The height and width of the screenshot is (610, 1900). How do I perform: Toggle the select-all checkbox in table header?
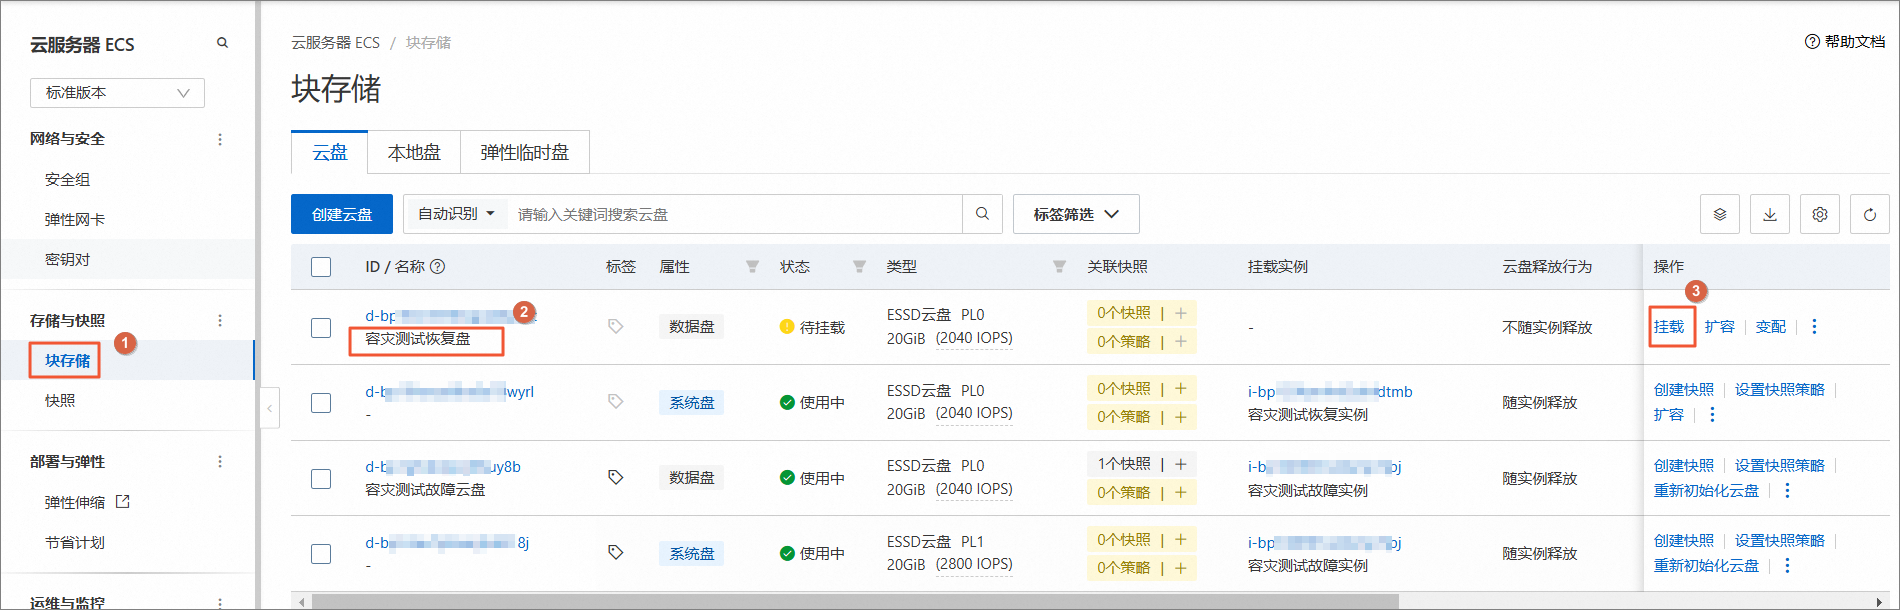point(321,267)
